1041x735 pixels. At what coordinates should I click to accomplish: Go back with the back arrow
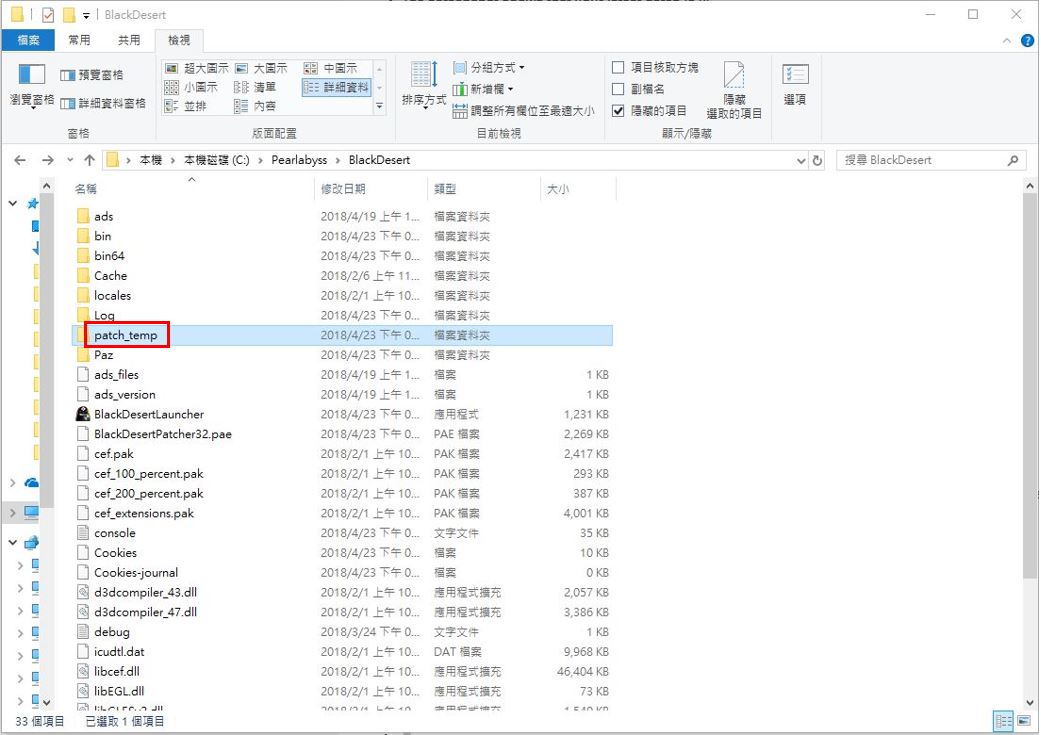tap(20, 160)
